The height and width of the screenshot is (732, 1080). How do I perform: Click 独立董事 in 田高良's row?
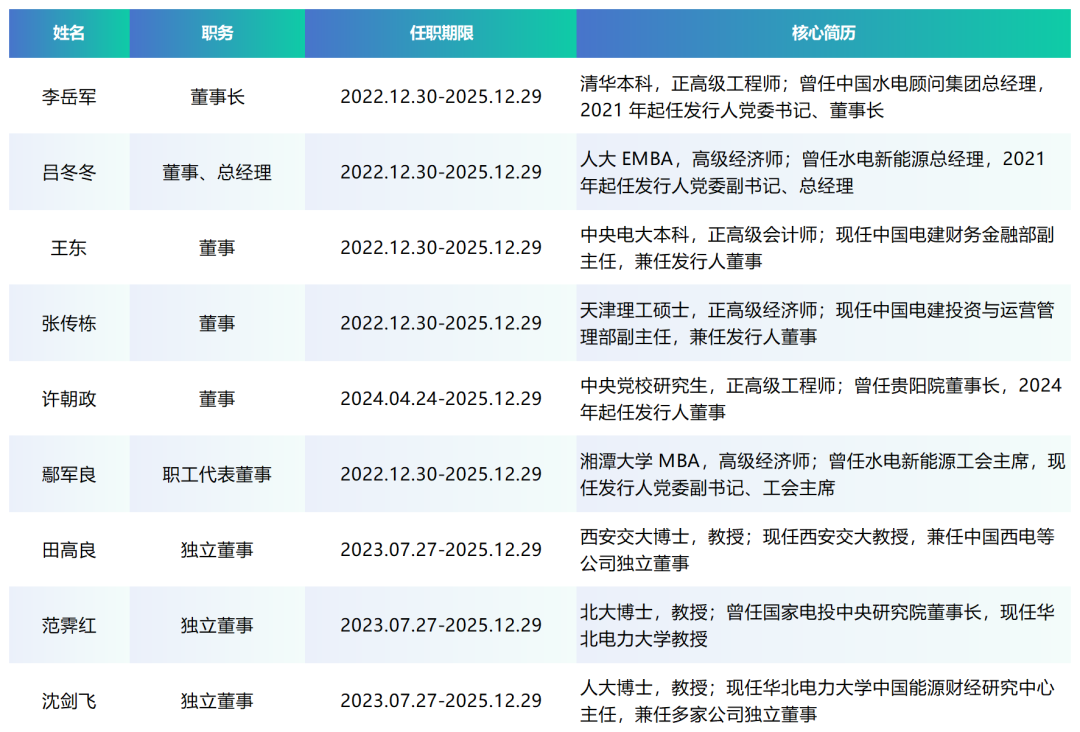[x=217, y=550]
